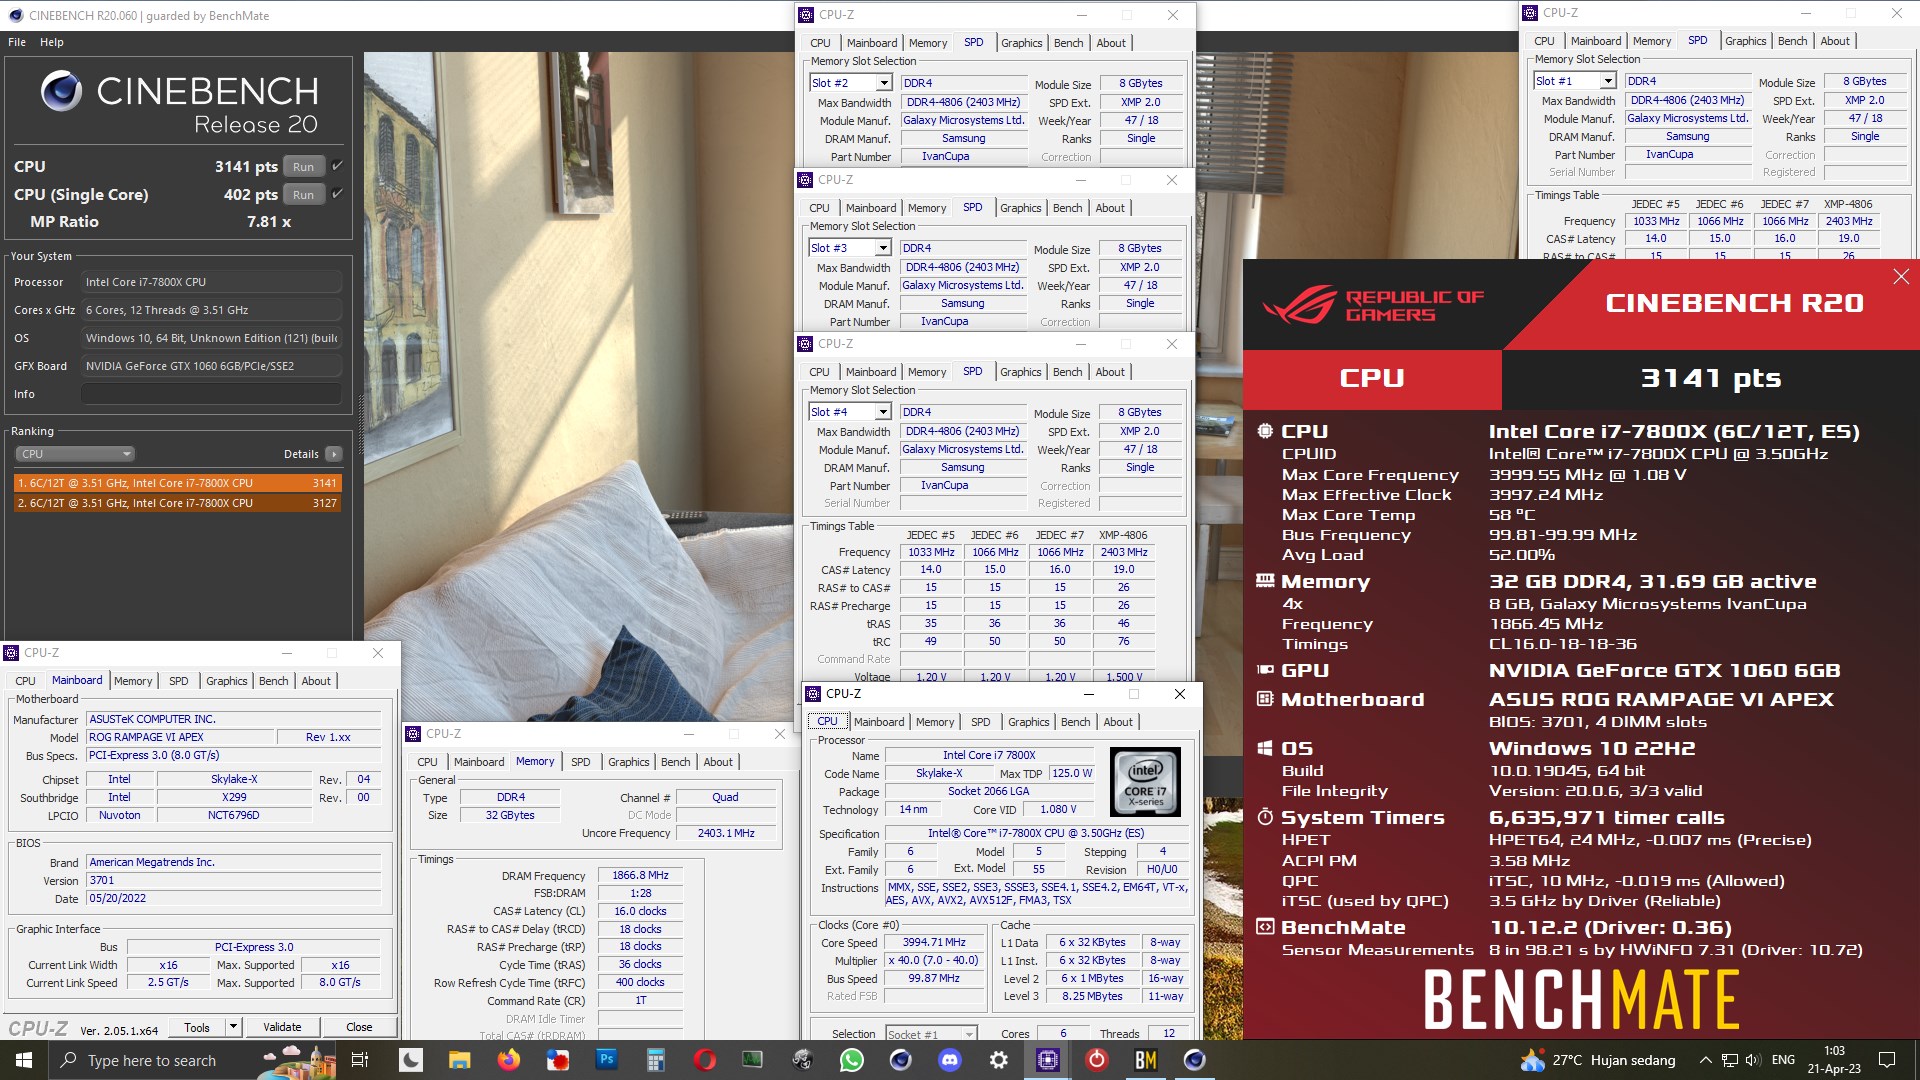Click the ENG language indicator
The image size is (1920, 1080).
click(x=1783, y=1060)
